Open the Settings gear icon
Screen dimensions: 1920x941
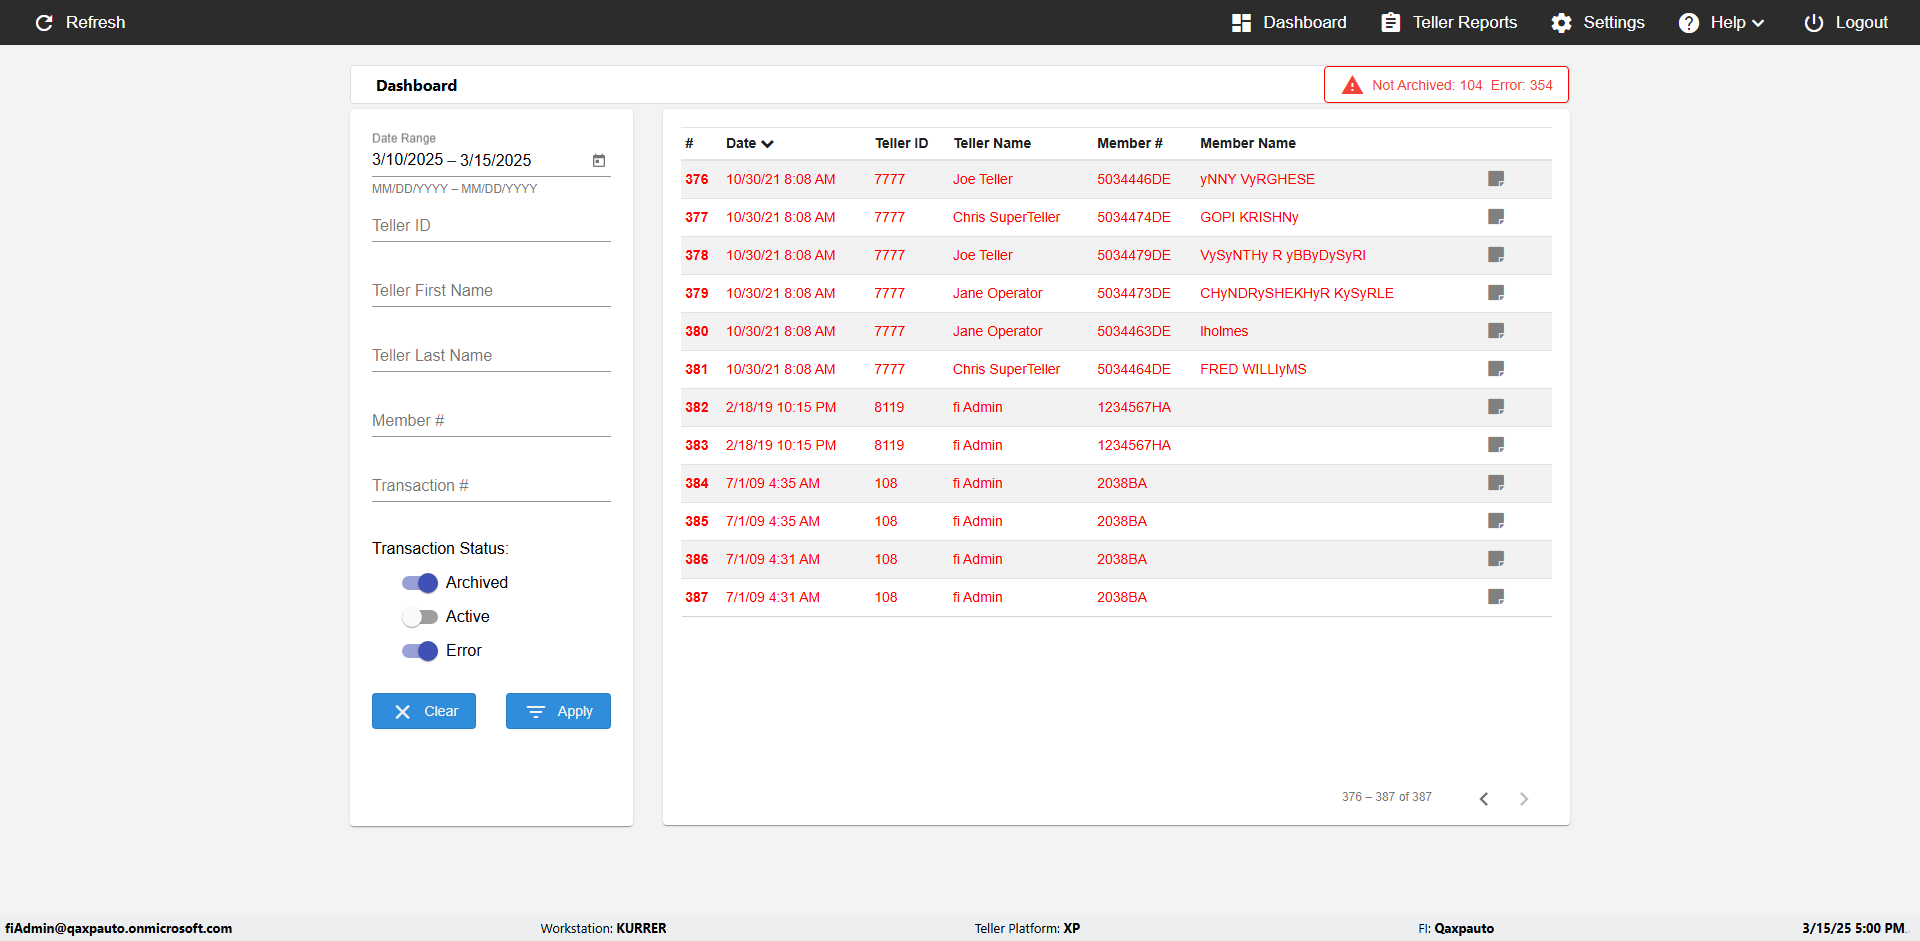[x=1561, y=23]
